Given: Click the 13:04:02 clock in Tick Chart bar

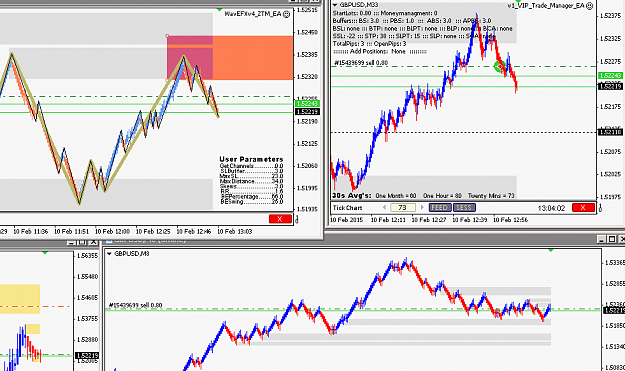Looking at the screenshot, I should coord(551,208).
